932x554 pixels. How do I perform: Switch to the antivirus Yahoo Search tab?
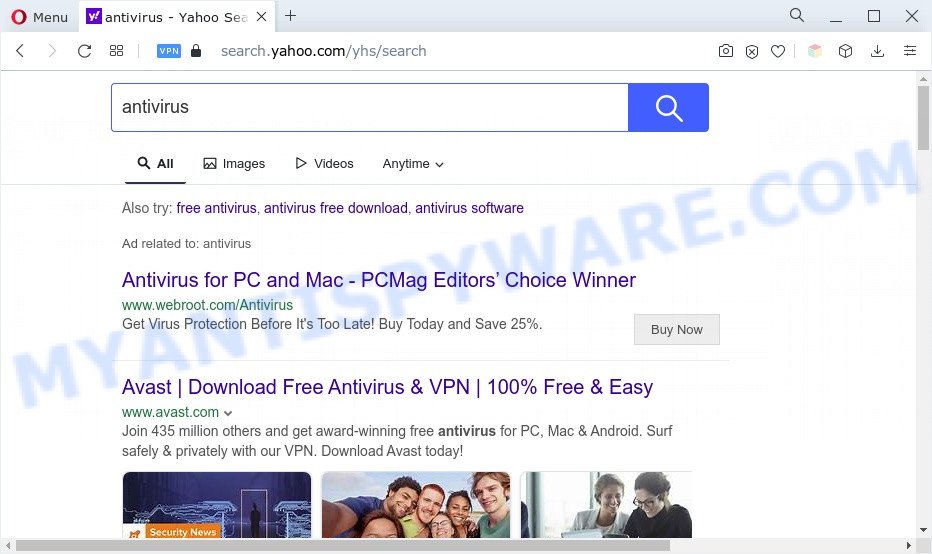tap(177, 17)
